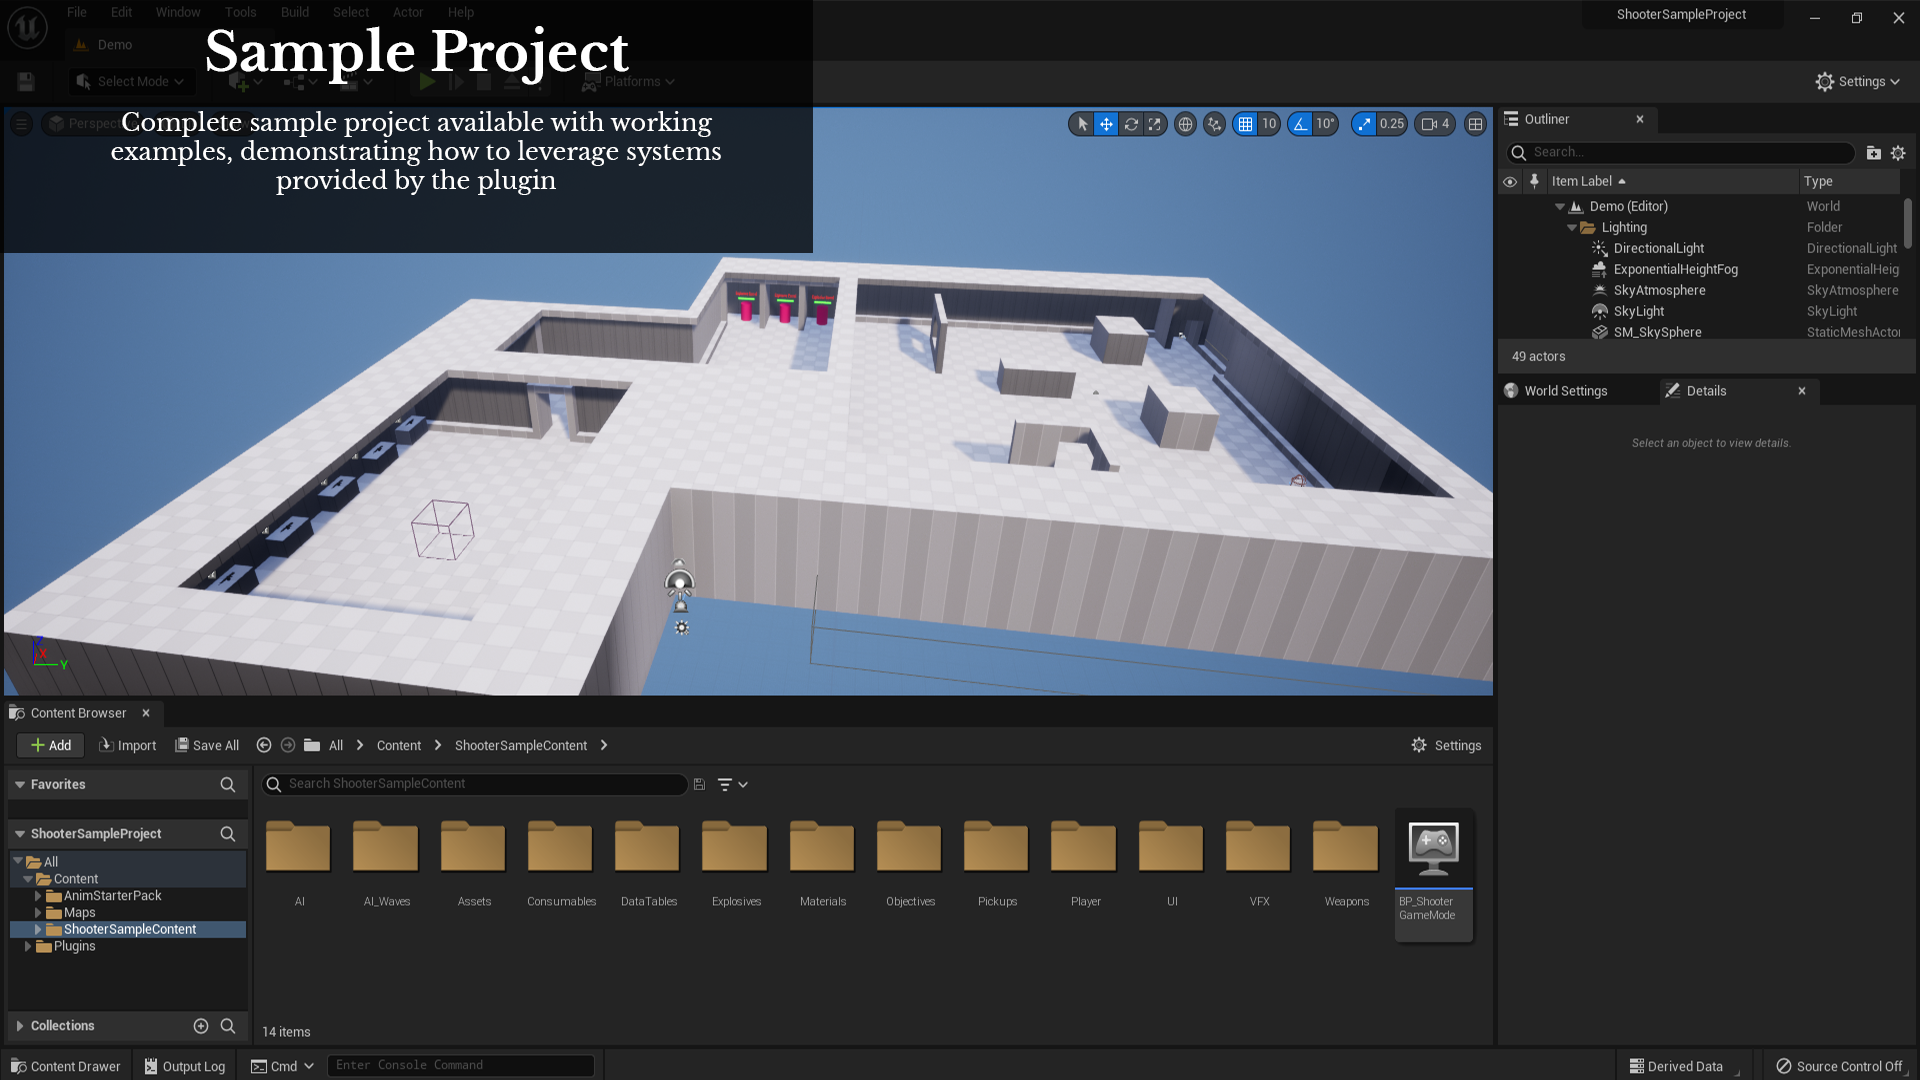Toggle grid snapping in viewport
This screenshot has height=1080, width=1920.
(x=1245, y=124)
